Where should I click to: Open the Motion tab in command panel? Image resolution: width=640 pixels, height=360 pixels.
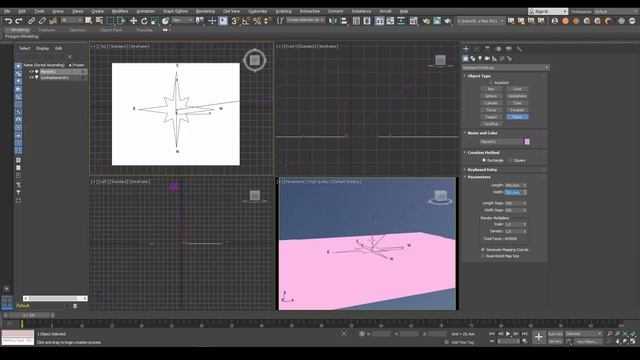pyautogui.click(x=498, y=49)
